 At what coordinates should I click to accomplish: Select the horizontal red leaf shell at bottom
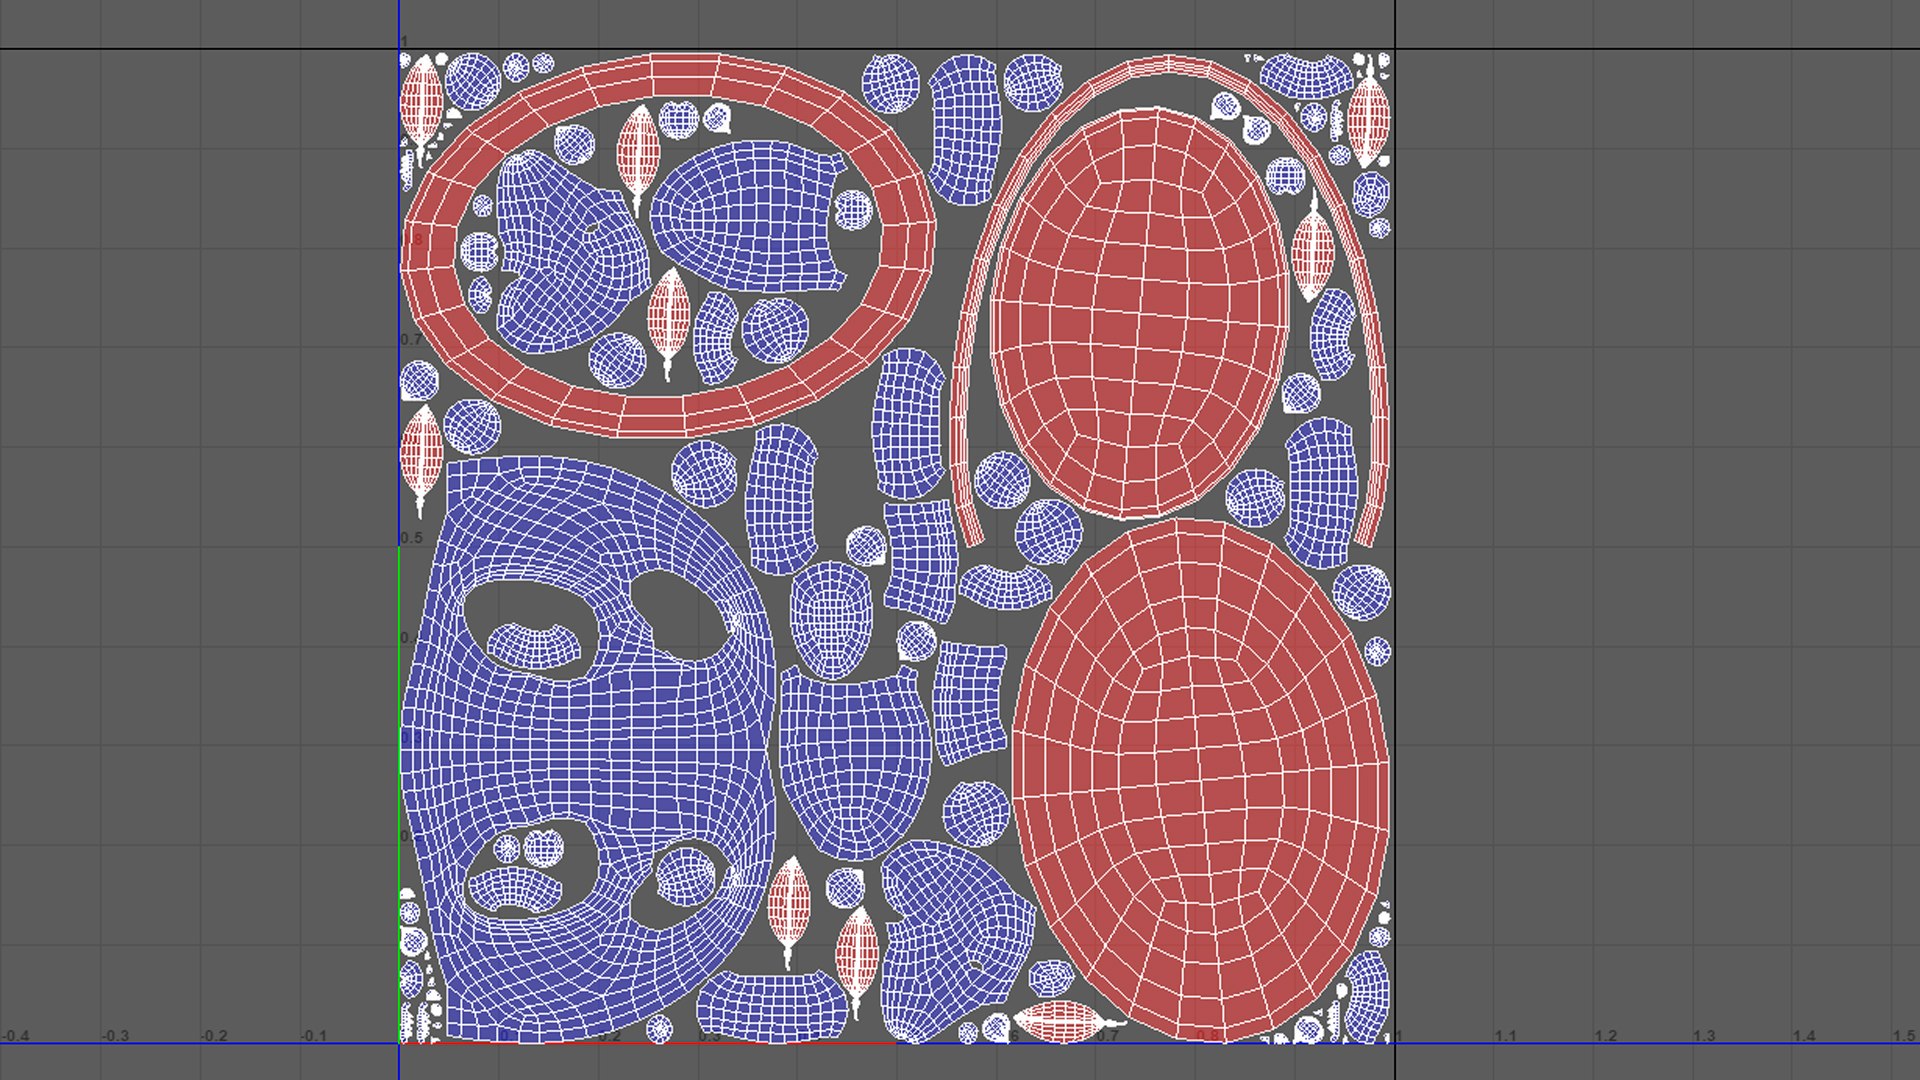point(1058,1022)
